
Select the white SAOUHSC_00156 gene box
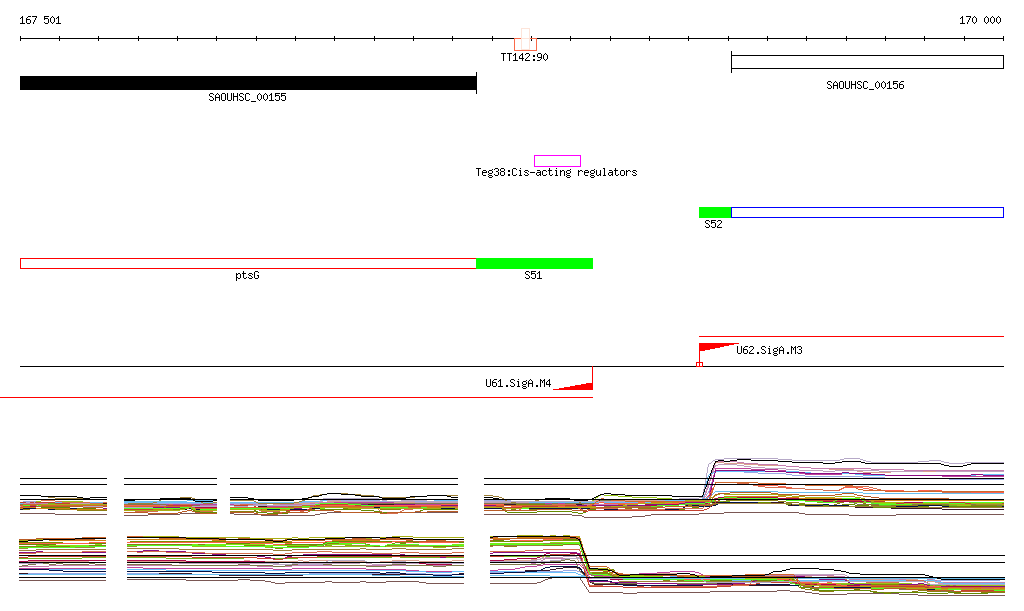(x=867, y=62)
